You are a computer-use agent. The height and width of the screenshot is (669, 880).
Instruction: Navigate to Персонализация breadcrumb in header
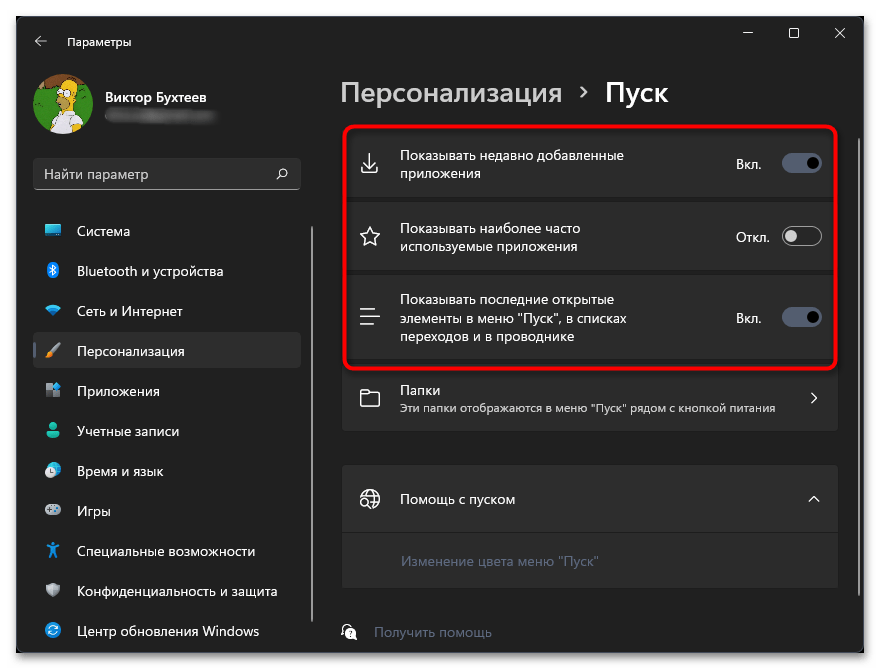pos(451,94)
